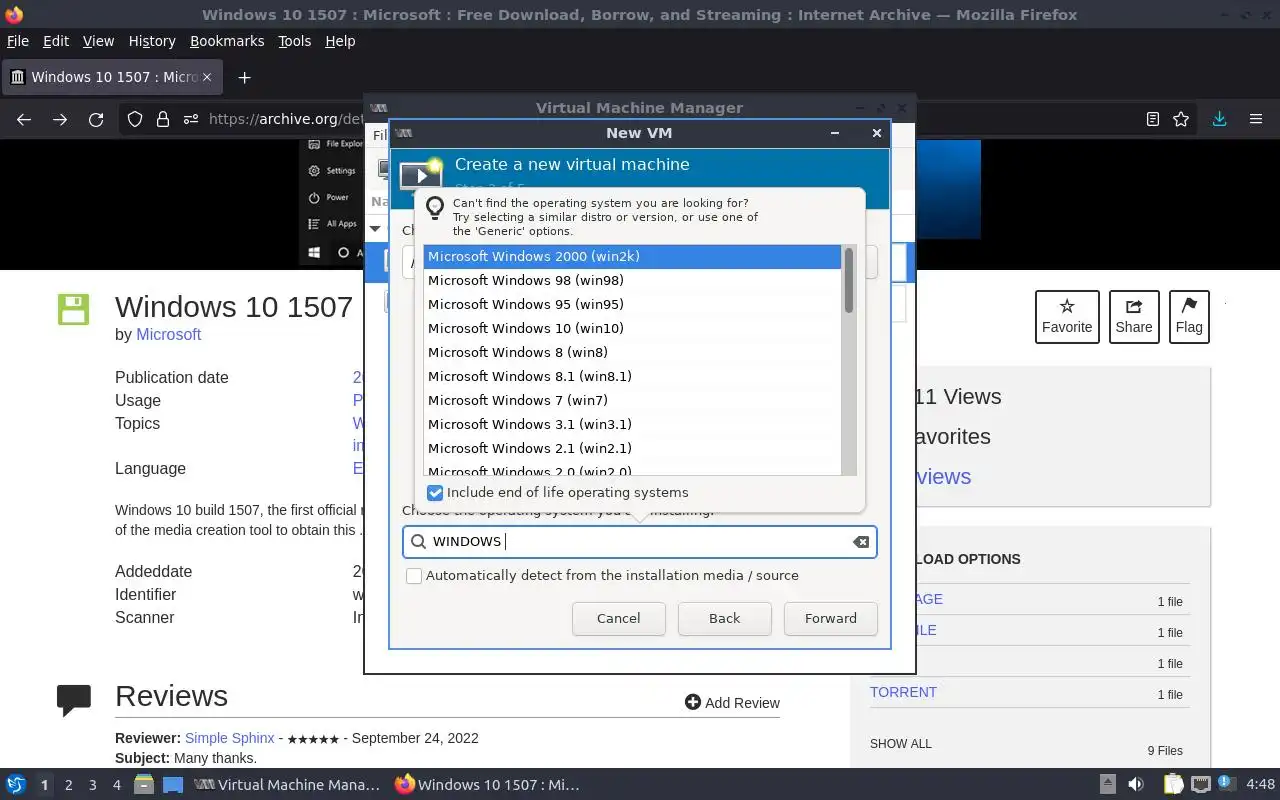
Task: Click the lightbulb hint icon in popup
Action: 435,208
